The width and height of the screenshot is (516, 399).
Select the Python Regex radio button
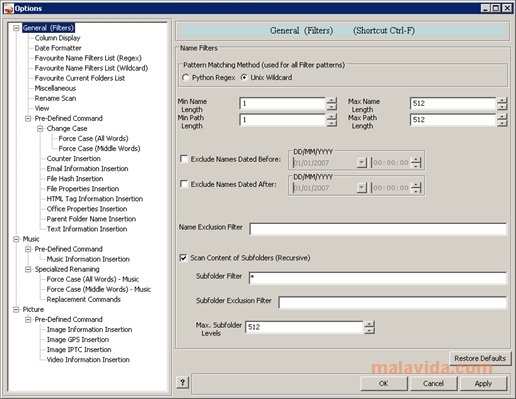click(185, 78)
